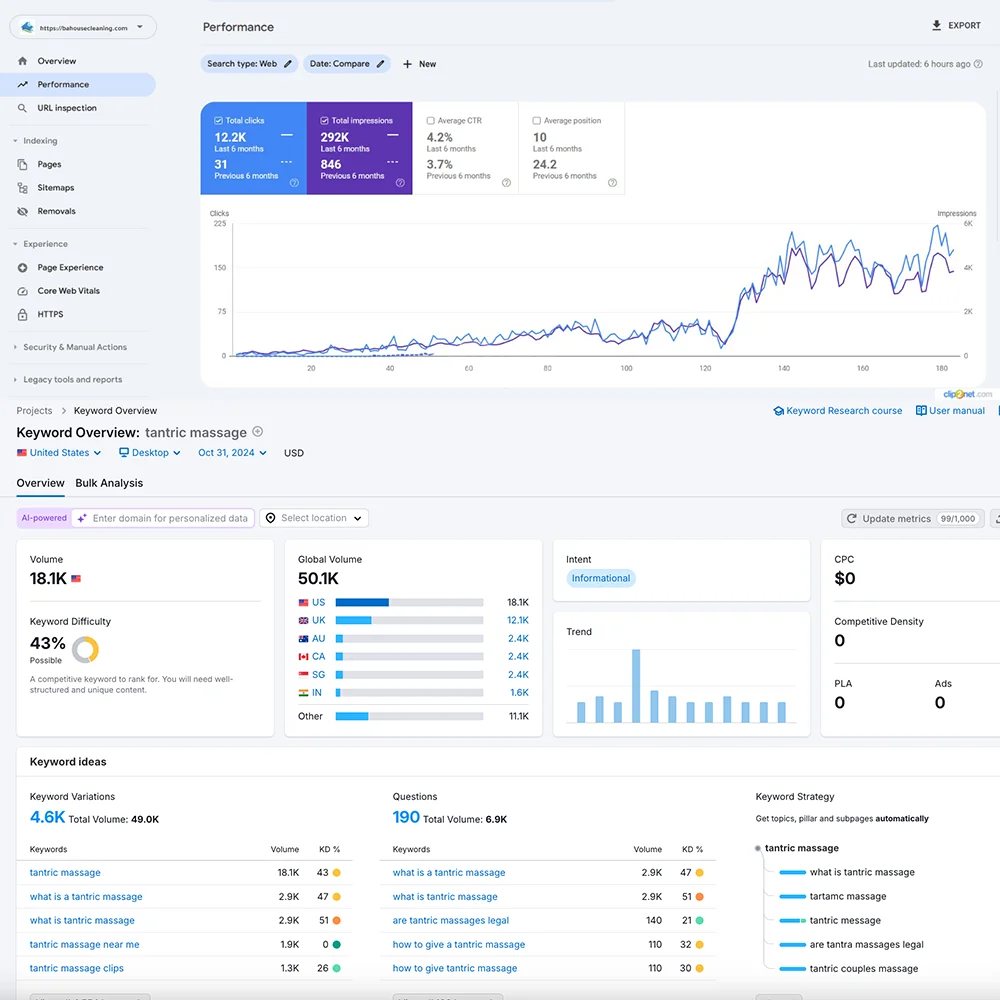1000x1000 pixels.
Task: Open the Overview item in sidebar
Action: pyautogui.click(x=56, y=61)
